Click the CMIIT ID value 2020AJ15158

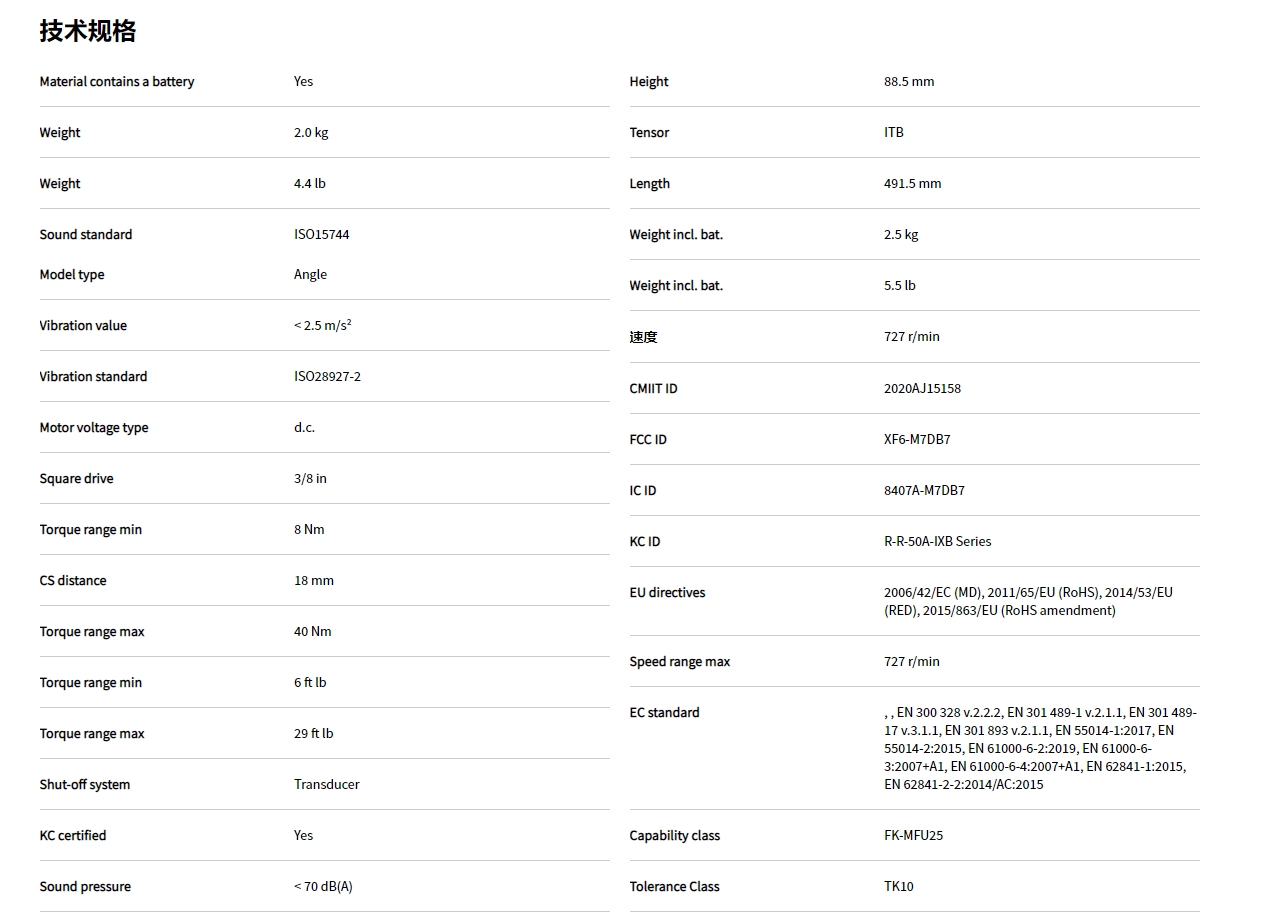(x=922, y=388)
